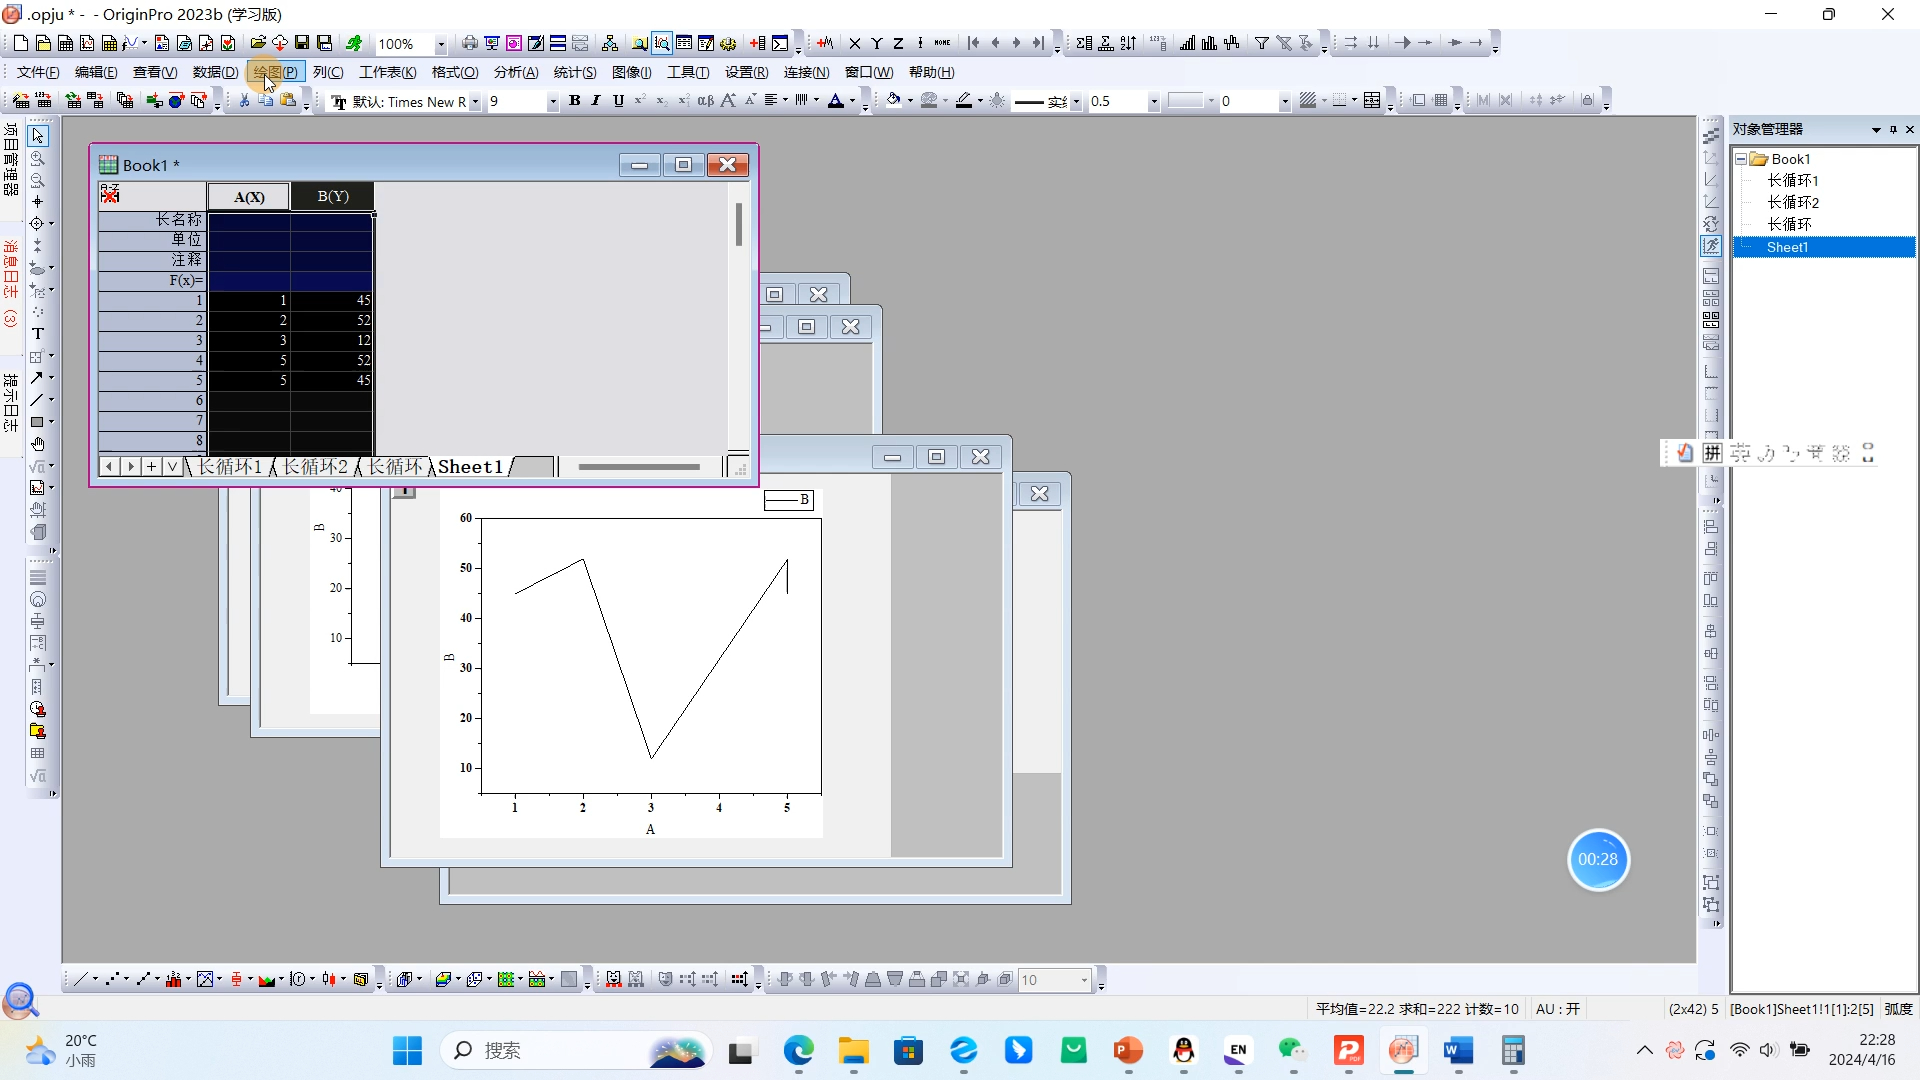
Task: Click the New project icon
Action: click(x=20, y=43)
